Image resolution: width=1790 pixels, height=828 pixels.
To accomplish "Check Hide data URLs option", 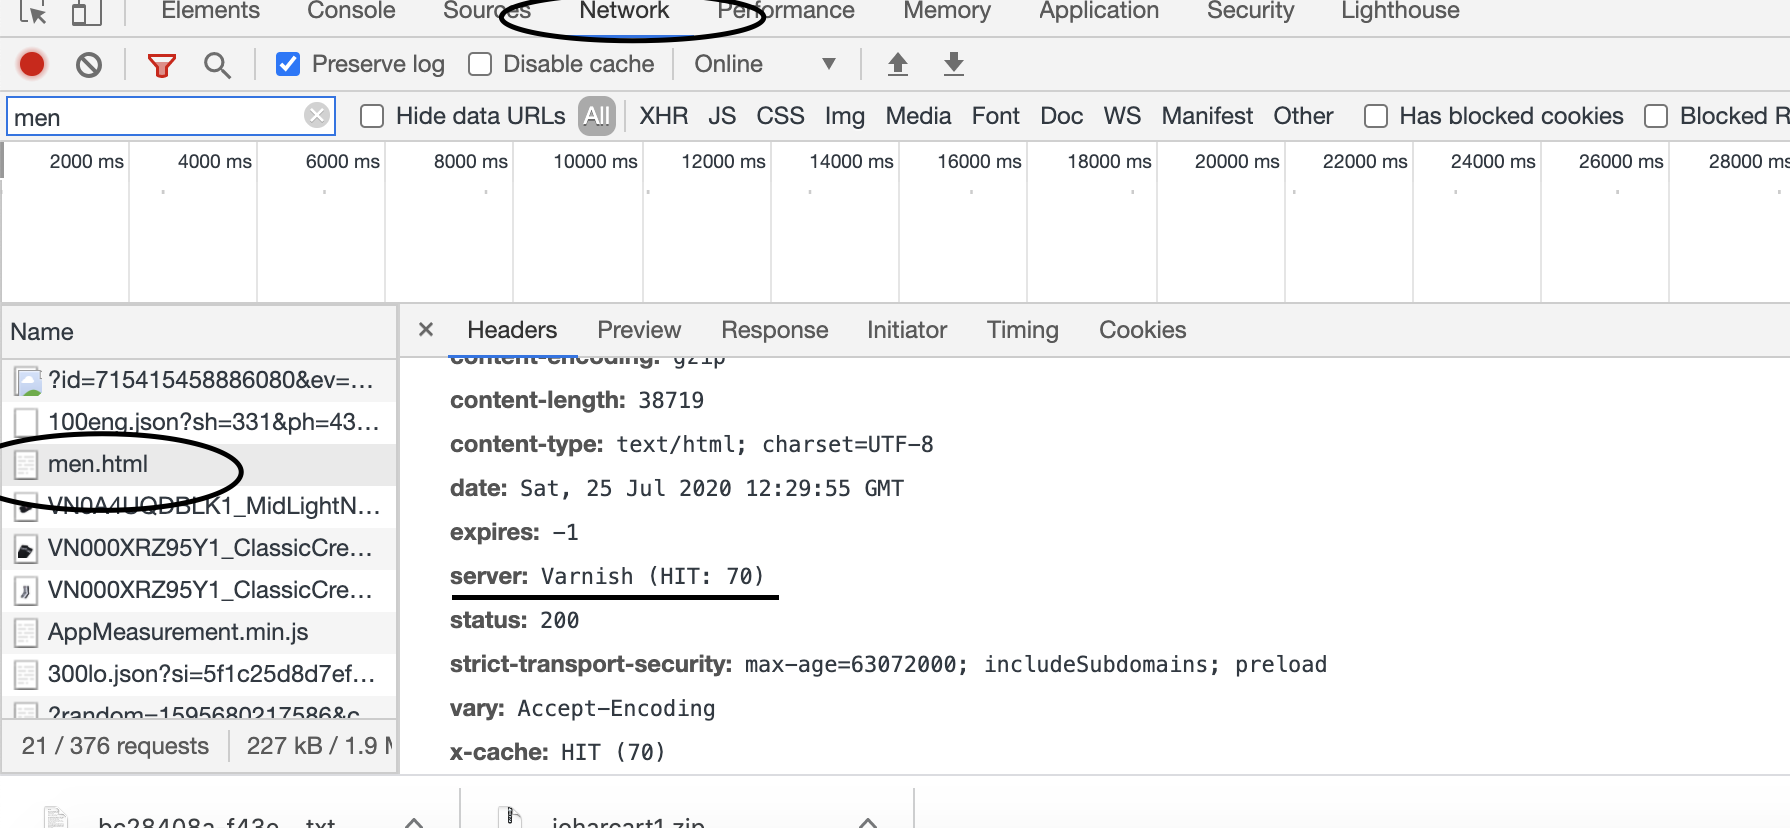I will pyautogui.click(x=372, y=116).
